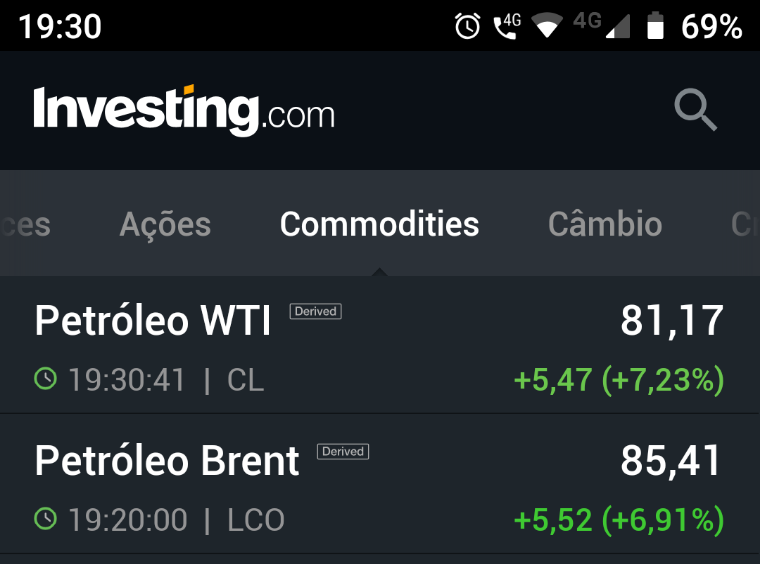Viewport: 760px width, 564px height.
Task: Tap the WTI price 81,17
Action: pyautogui.click(x=672, y=321)
